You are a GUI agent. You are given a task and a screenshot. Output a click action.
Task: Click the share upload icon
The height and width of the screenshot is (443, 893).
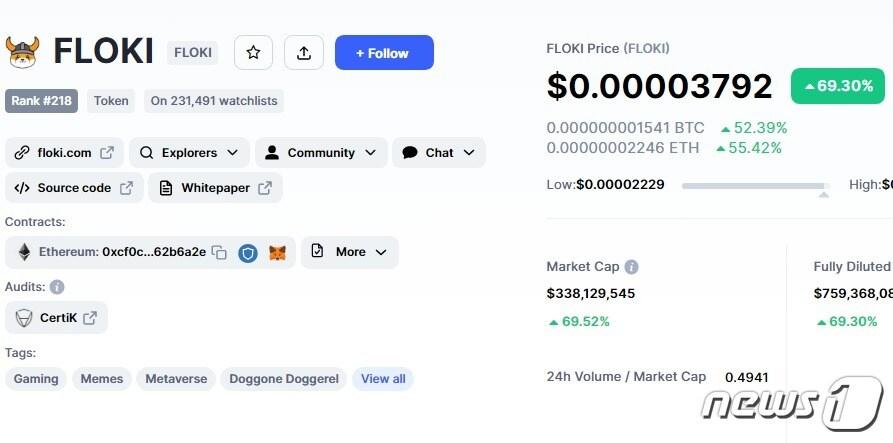[x=304, y=53]
